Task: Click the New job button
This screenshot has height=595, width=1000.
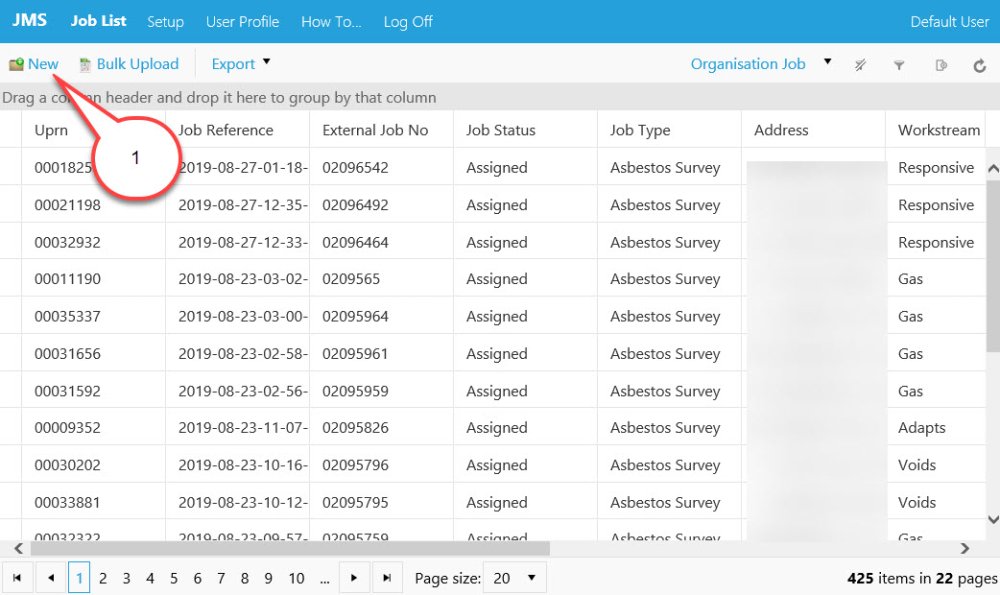Action: (x=34, y=64)
